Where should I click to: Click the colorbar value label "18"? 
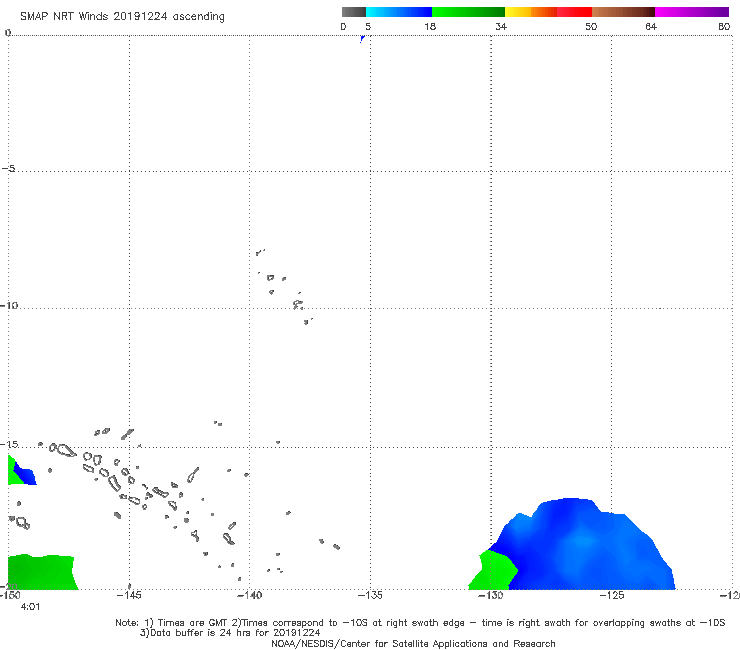tap(430, 26)
